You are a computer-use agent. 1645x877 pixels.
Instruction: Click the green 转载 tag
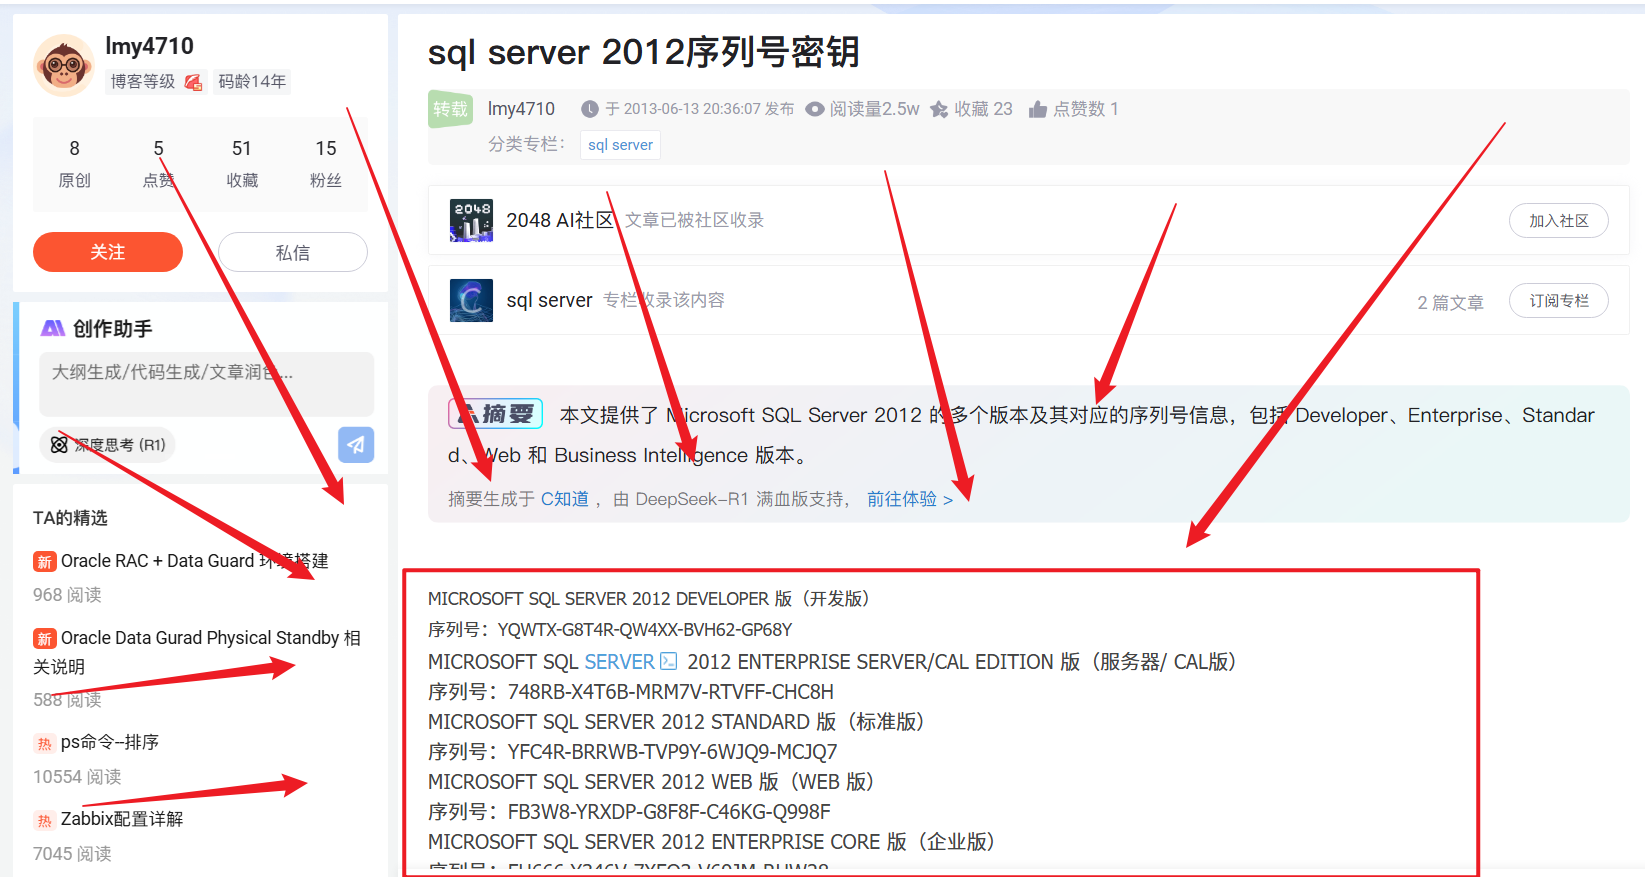click(450, 109)
